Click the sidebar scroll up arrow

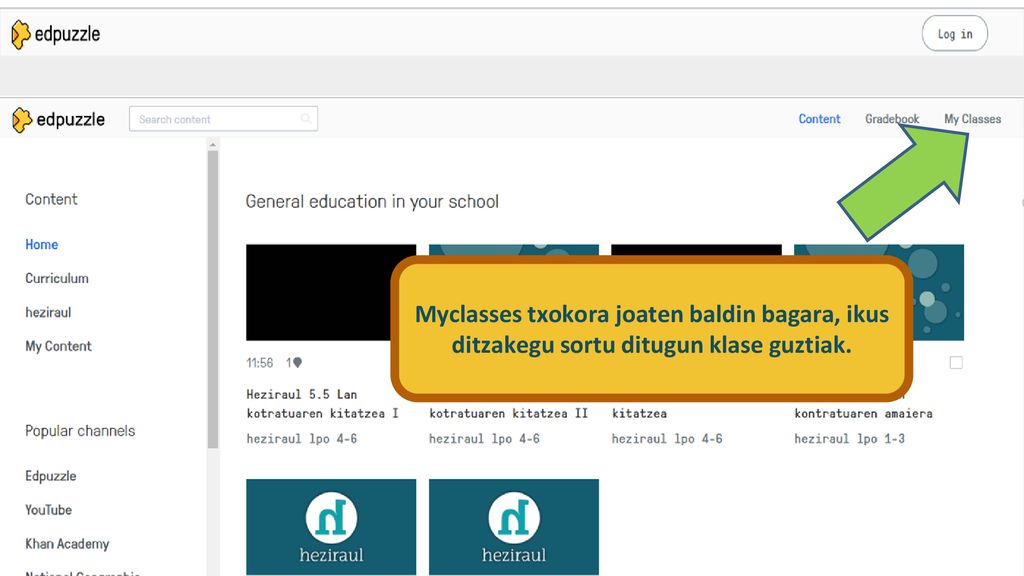[x=212, y=144]
